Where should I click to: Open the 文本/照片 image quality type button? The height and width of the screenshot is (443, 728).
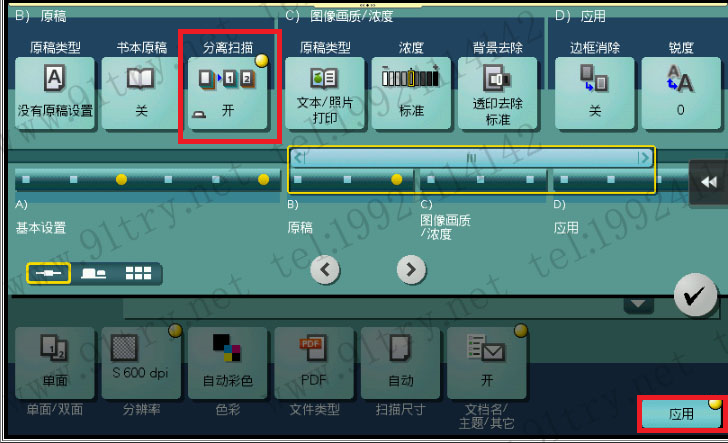click(x=325, y=93)
